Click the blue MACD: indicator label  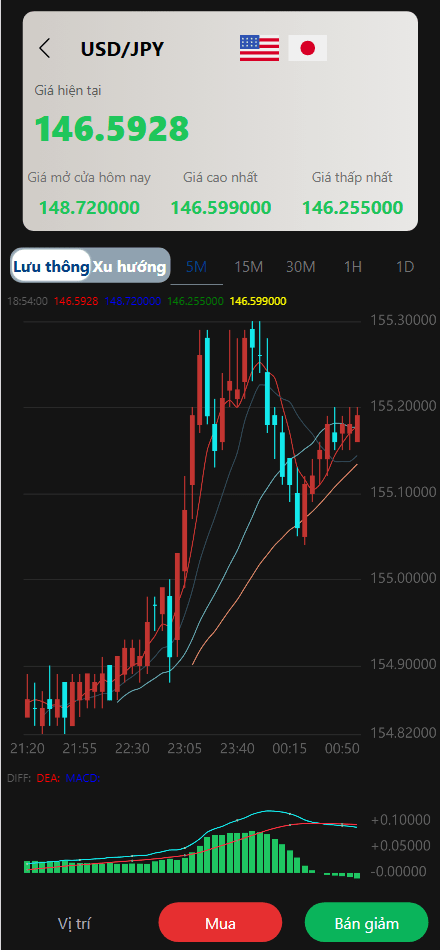point(83,779)
